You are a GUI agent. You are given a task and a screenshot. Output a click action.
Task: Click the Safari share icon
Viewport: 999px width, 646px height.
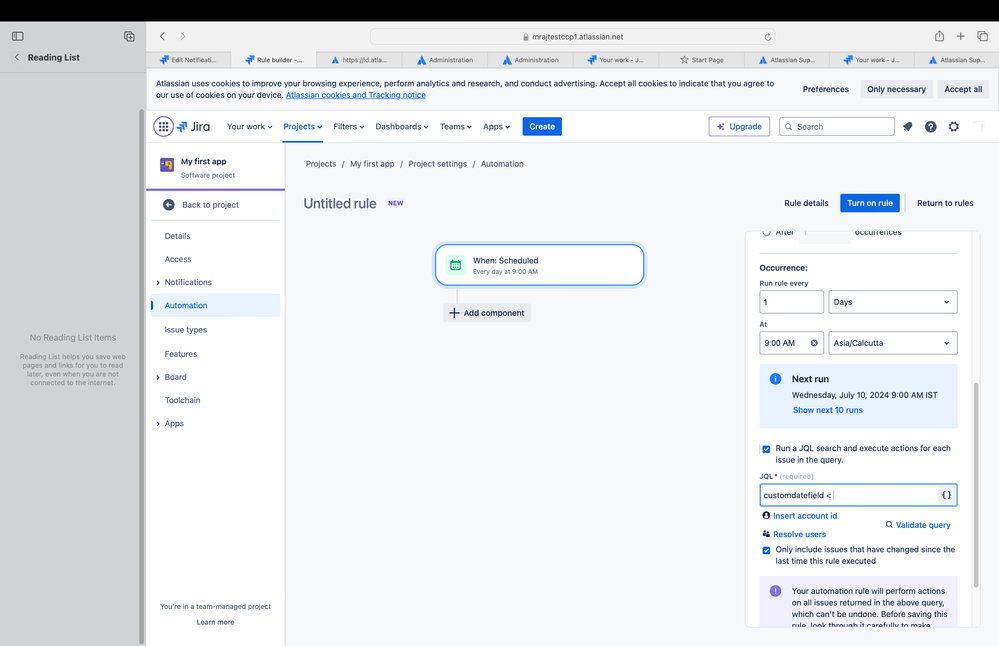939,36
